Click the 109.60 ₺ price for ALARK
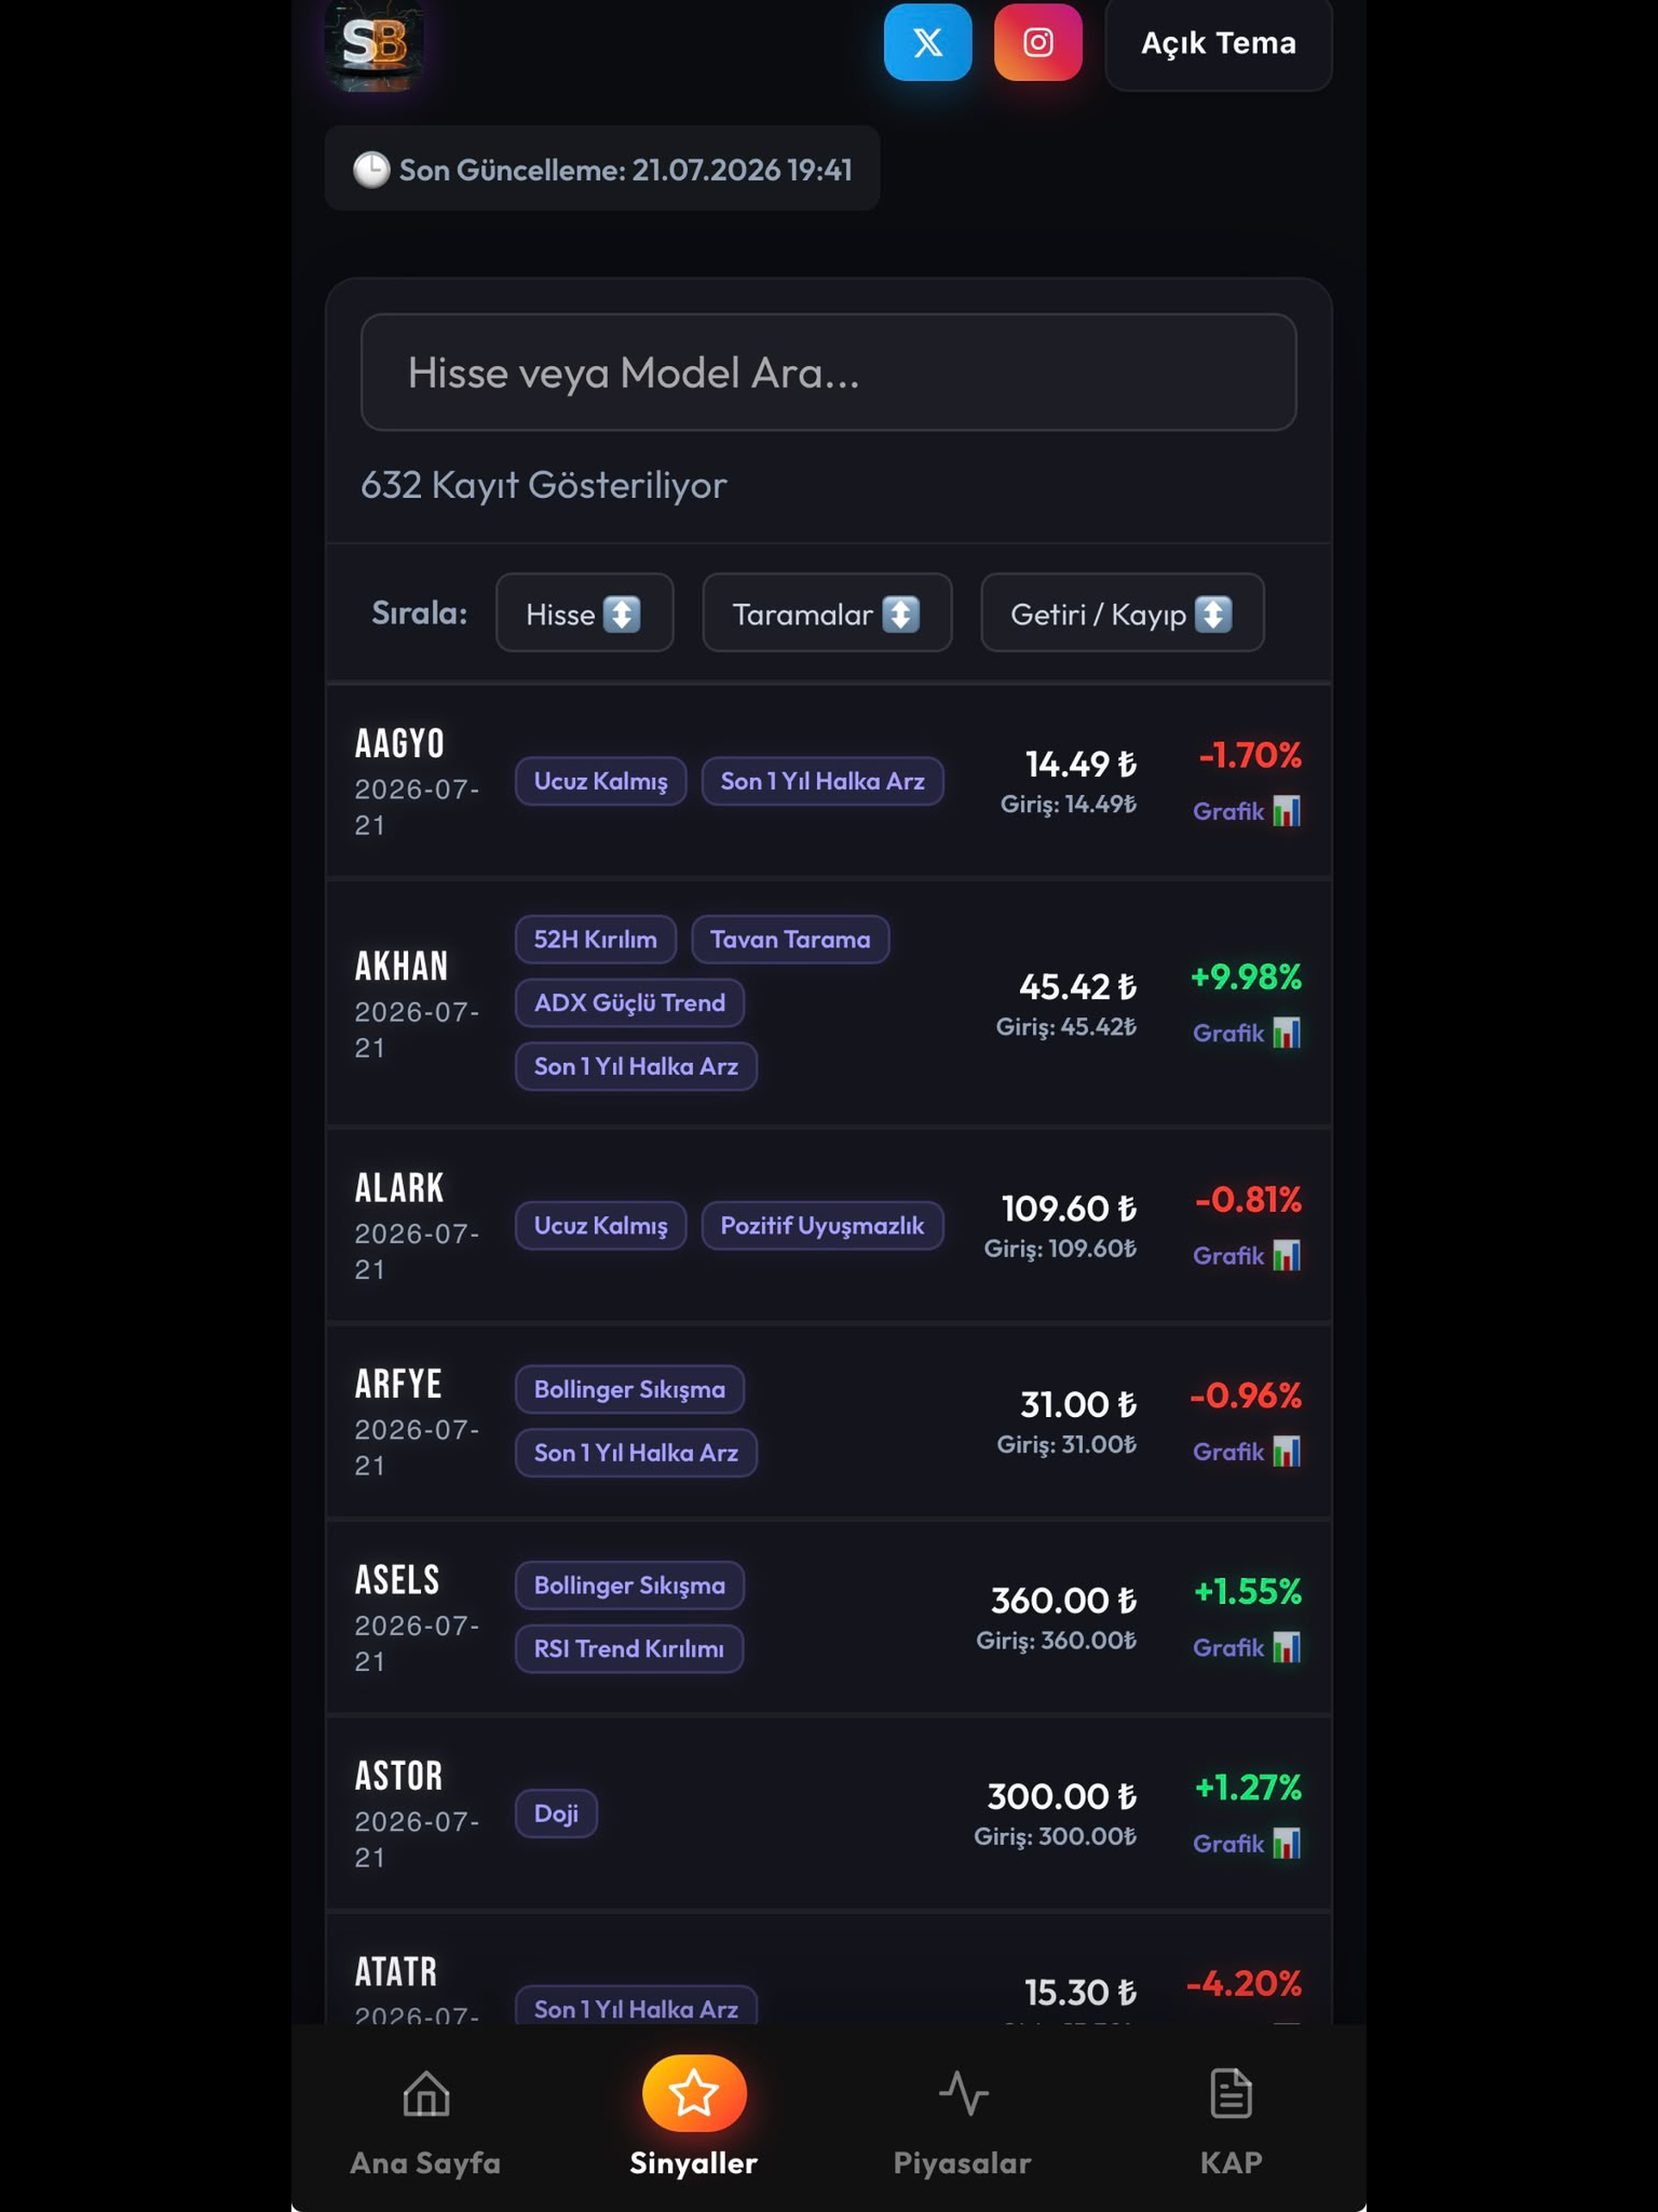Viewport: 1658px width, 2212px height. (1069, 1208)
